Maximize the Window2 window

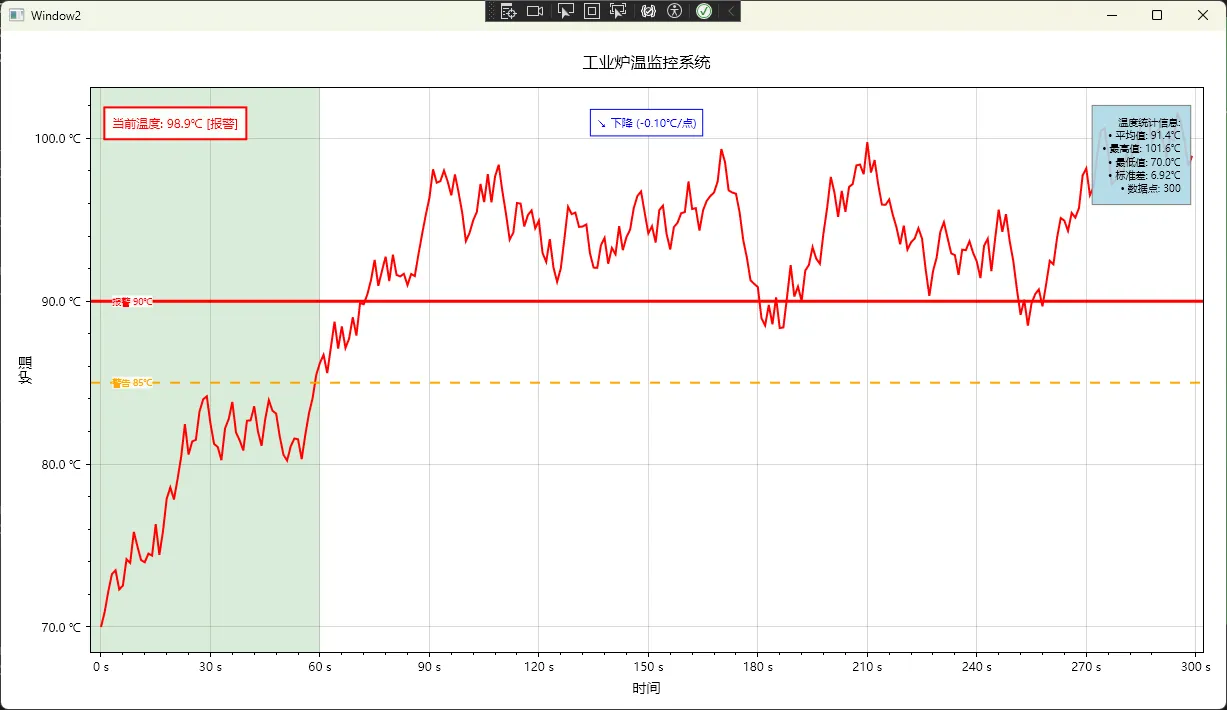(x=1157, y=15)
